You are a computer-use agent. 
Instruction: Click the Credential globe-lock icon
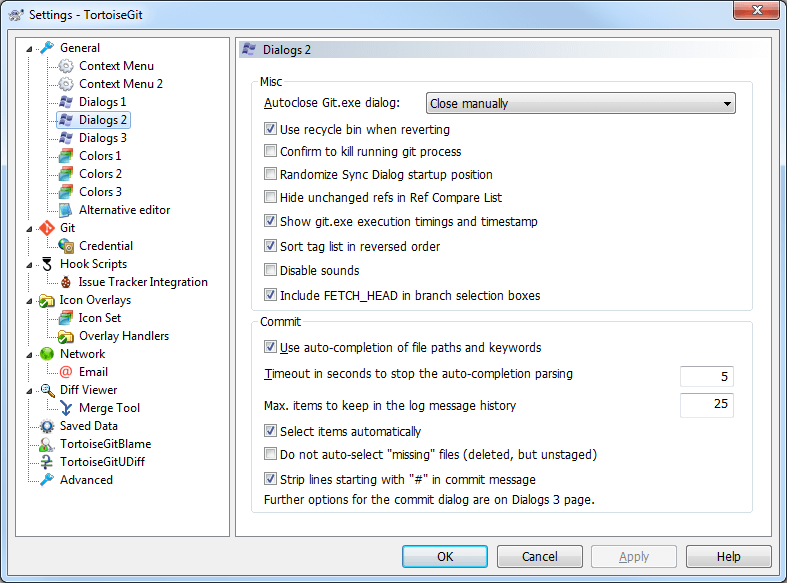pyautogui.click(x=66, y=246)
